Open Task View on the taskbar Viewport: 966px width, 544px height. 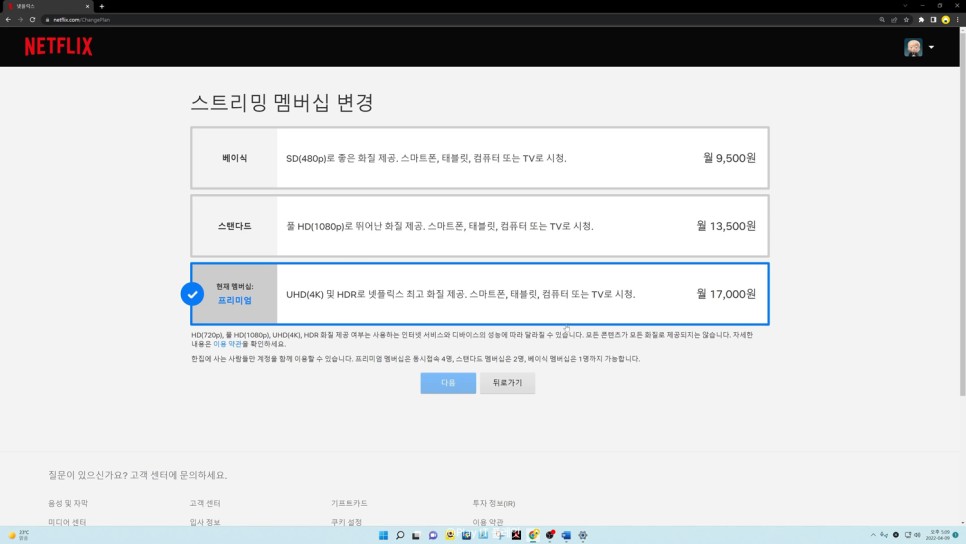[416, 535]
